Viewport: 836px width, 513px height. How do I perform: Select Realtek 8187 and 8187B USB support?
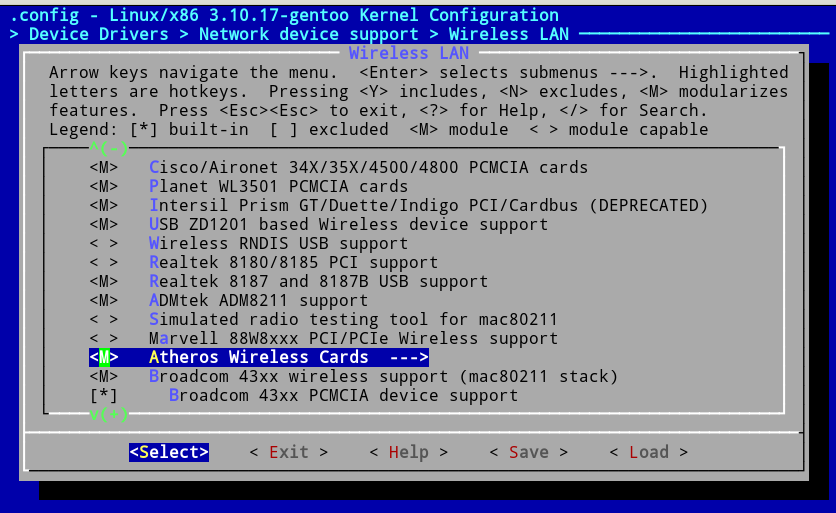coord(318,282)
